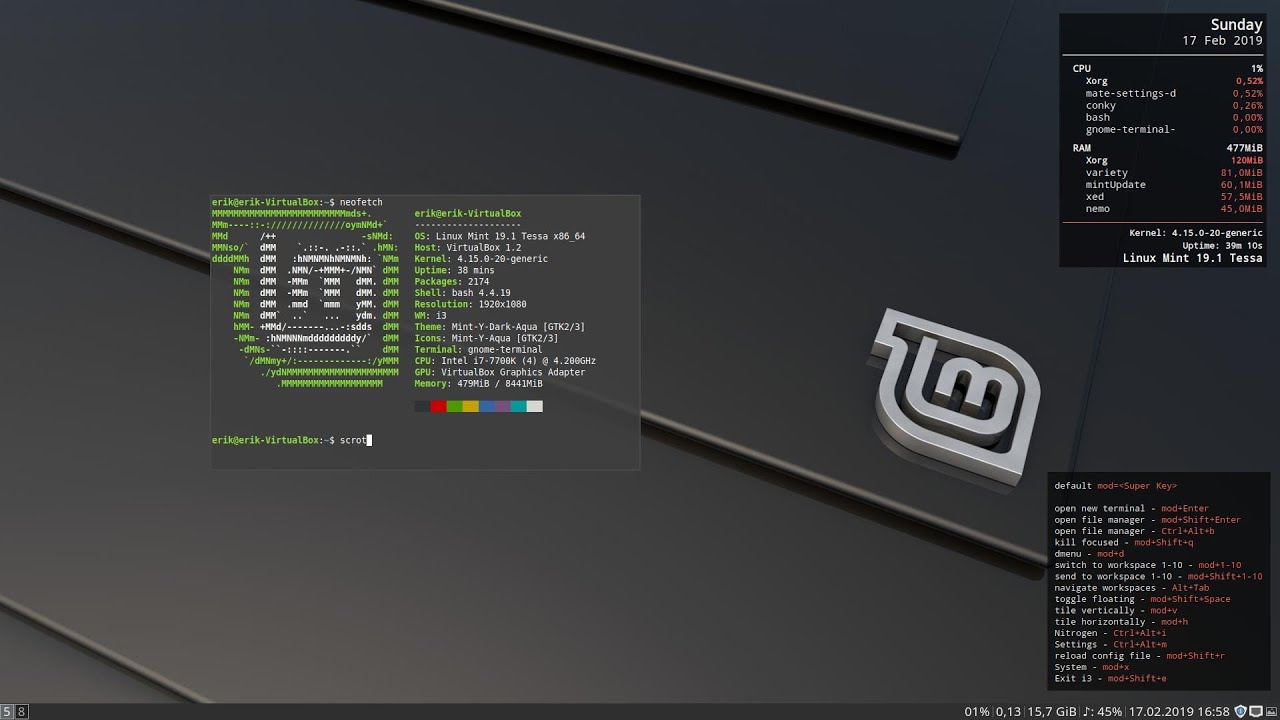Click the Sunday heading in conky

click(1236, 25)
